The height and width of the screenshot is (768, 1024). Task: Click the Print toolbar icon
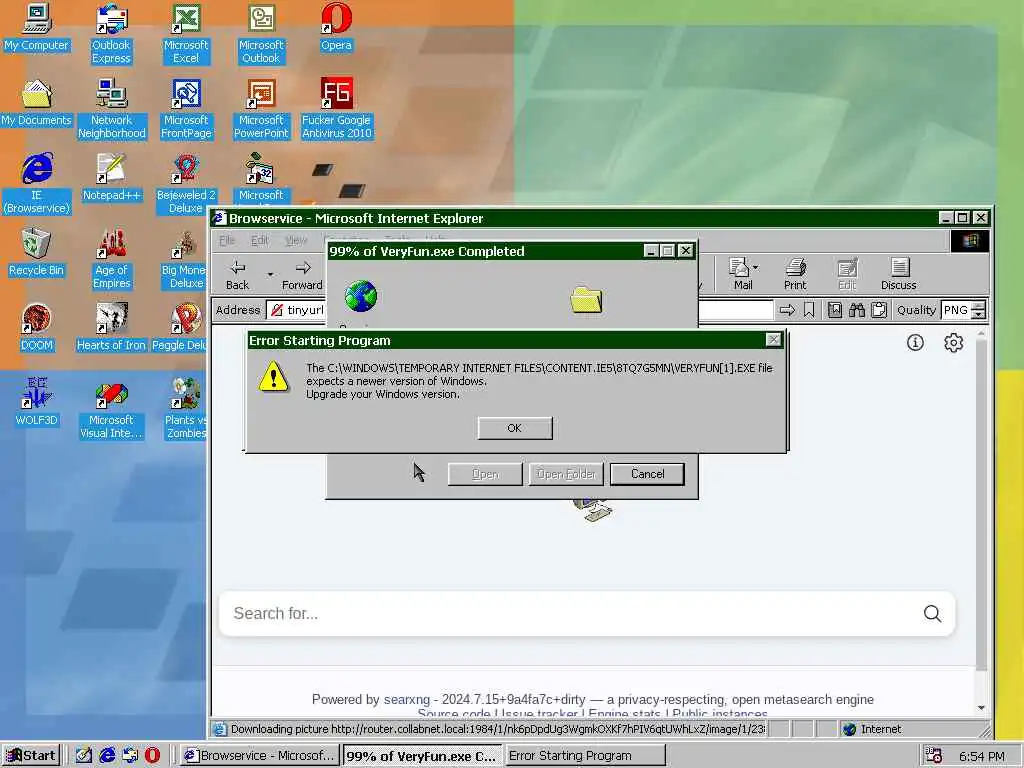click(x=795, y=275)
